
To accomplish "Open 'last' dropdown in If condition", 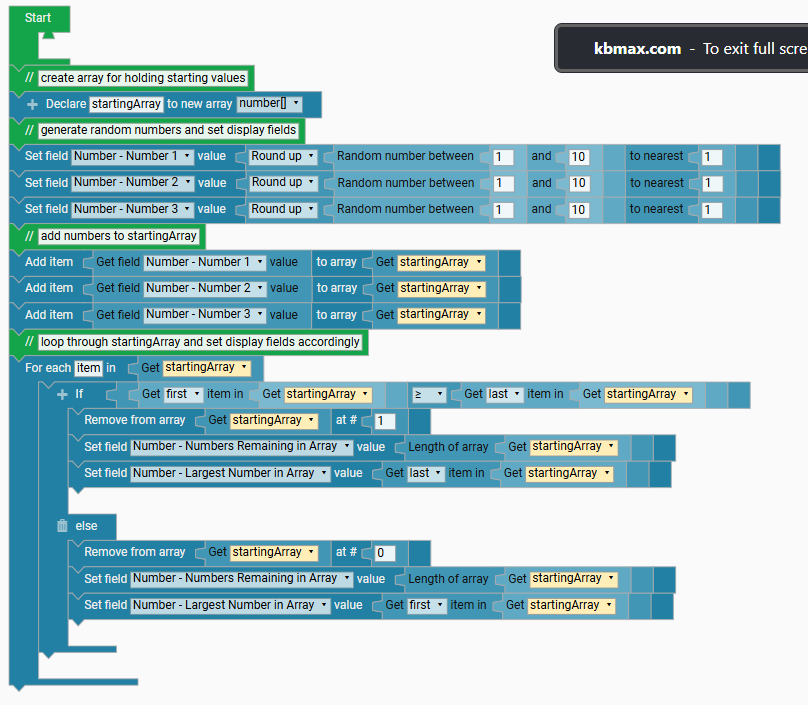I will [x=505, y=394].
